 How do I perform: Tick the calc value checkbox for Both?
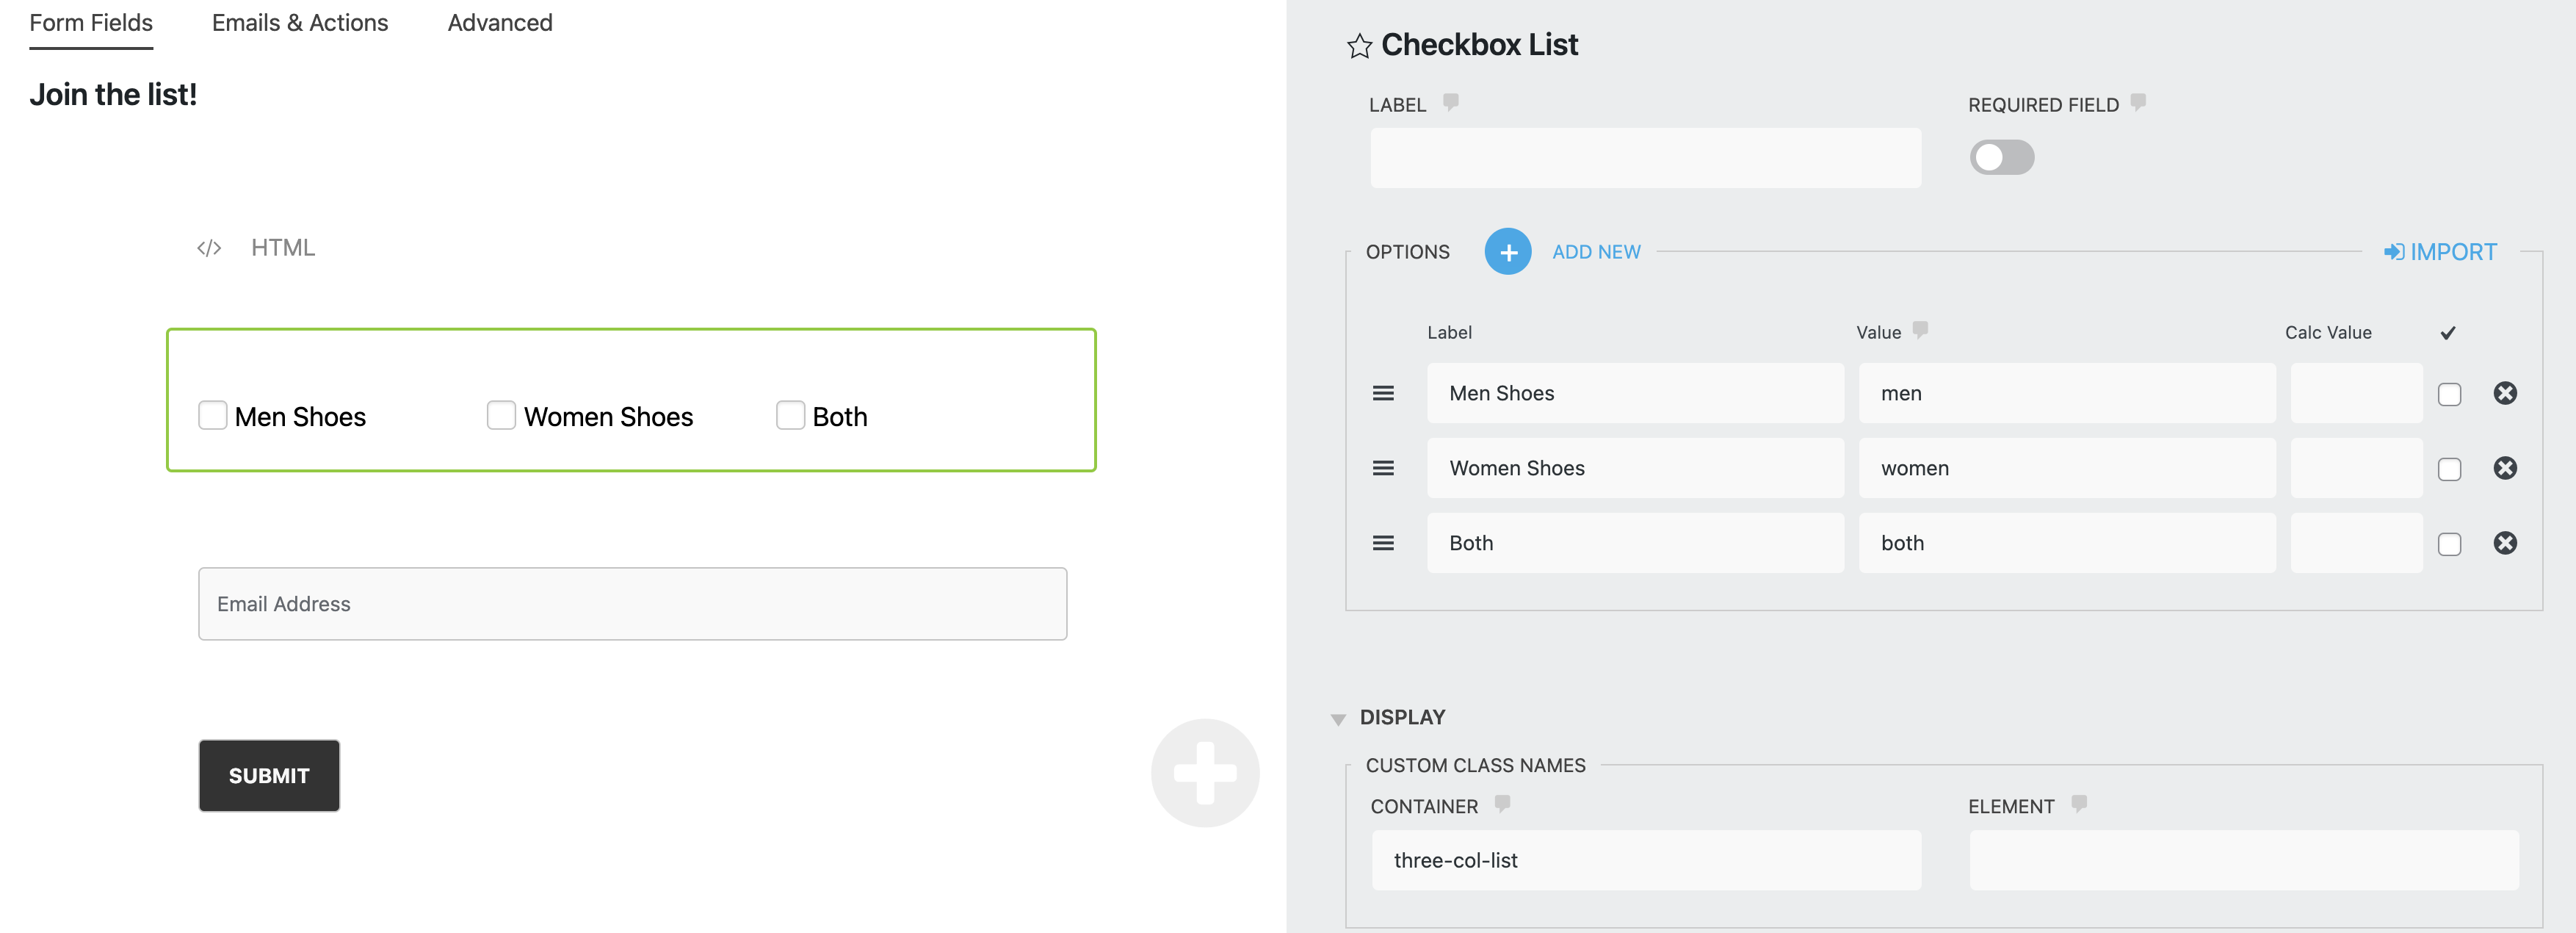[x=2449, y=543]
